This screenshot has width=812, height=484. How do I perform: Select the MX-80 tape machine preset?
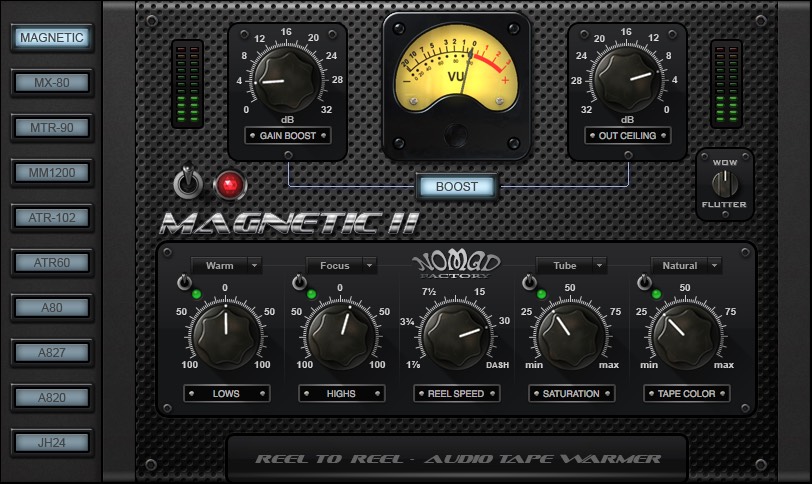pos(52,83)
